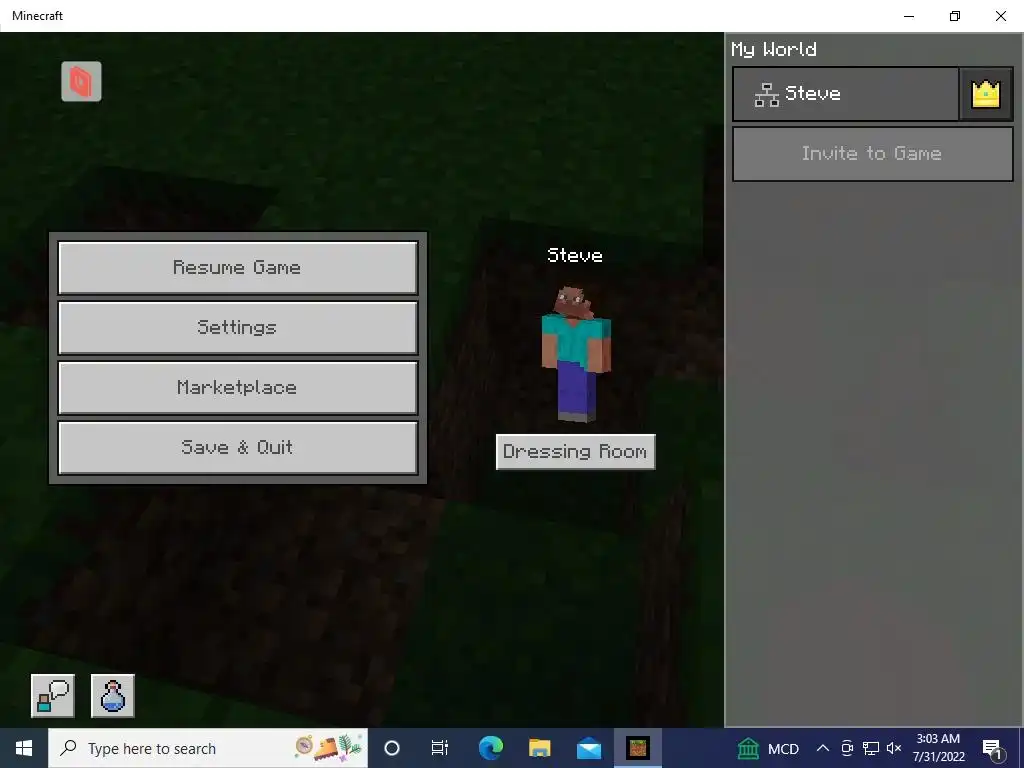Open the Dressing Room
This screenshot has width=1024, height=768.
(575, 452)
